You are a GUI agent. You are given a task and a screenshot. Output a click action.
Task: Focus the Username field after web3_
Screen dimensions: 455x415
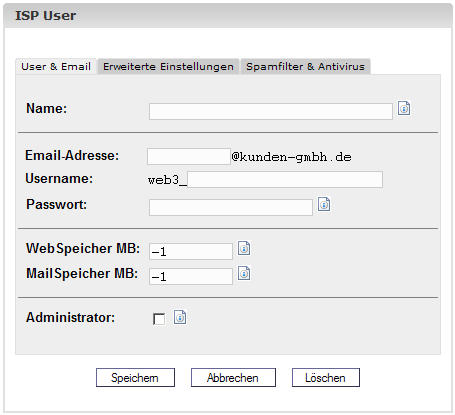coord(285,180)
